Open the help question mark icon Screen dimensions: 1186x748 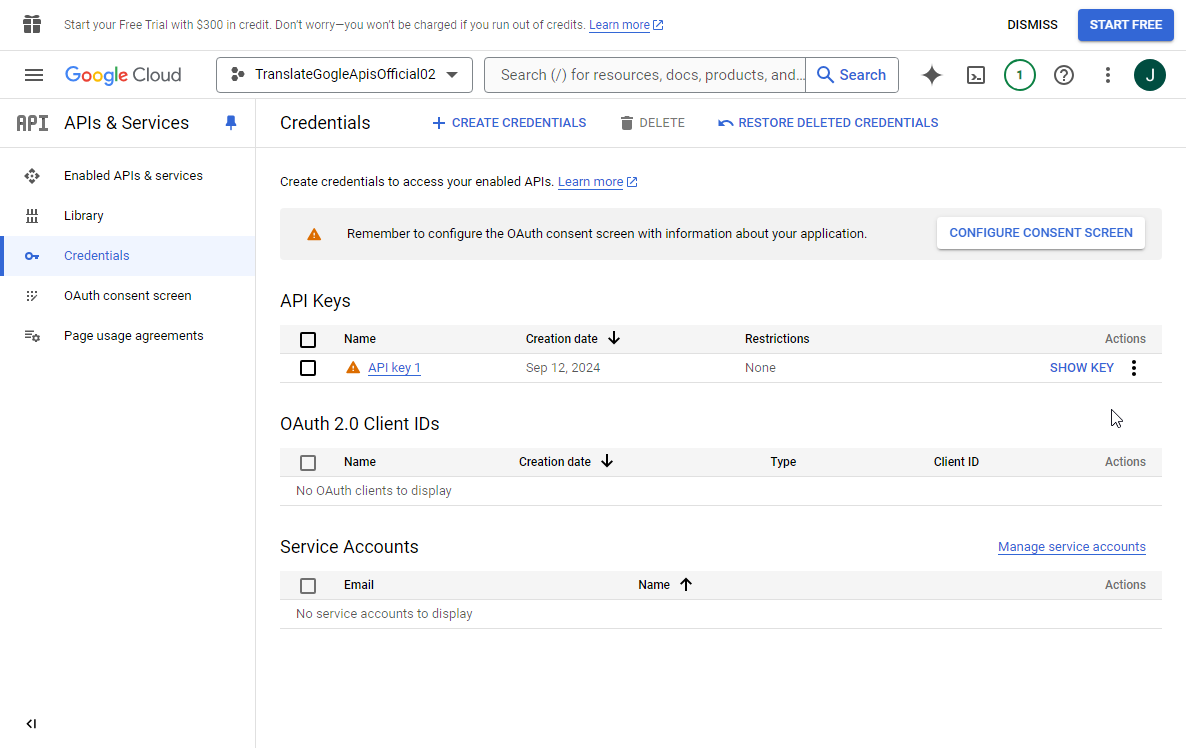pyautogui.click(x=1063, y=75)
